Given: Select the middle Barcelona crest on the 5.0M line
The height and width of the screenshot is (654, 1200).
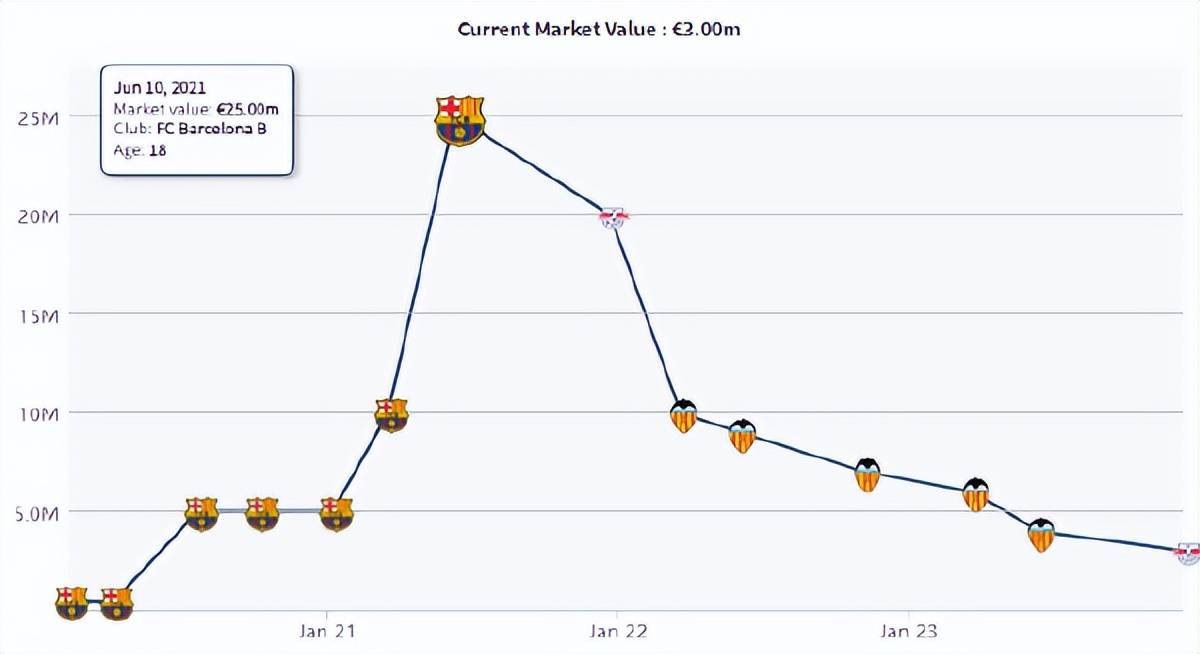Looking at the screenshot, I should 262,513.
